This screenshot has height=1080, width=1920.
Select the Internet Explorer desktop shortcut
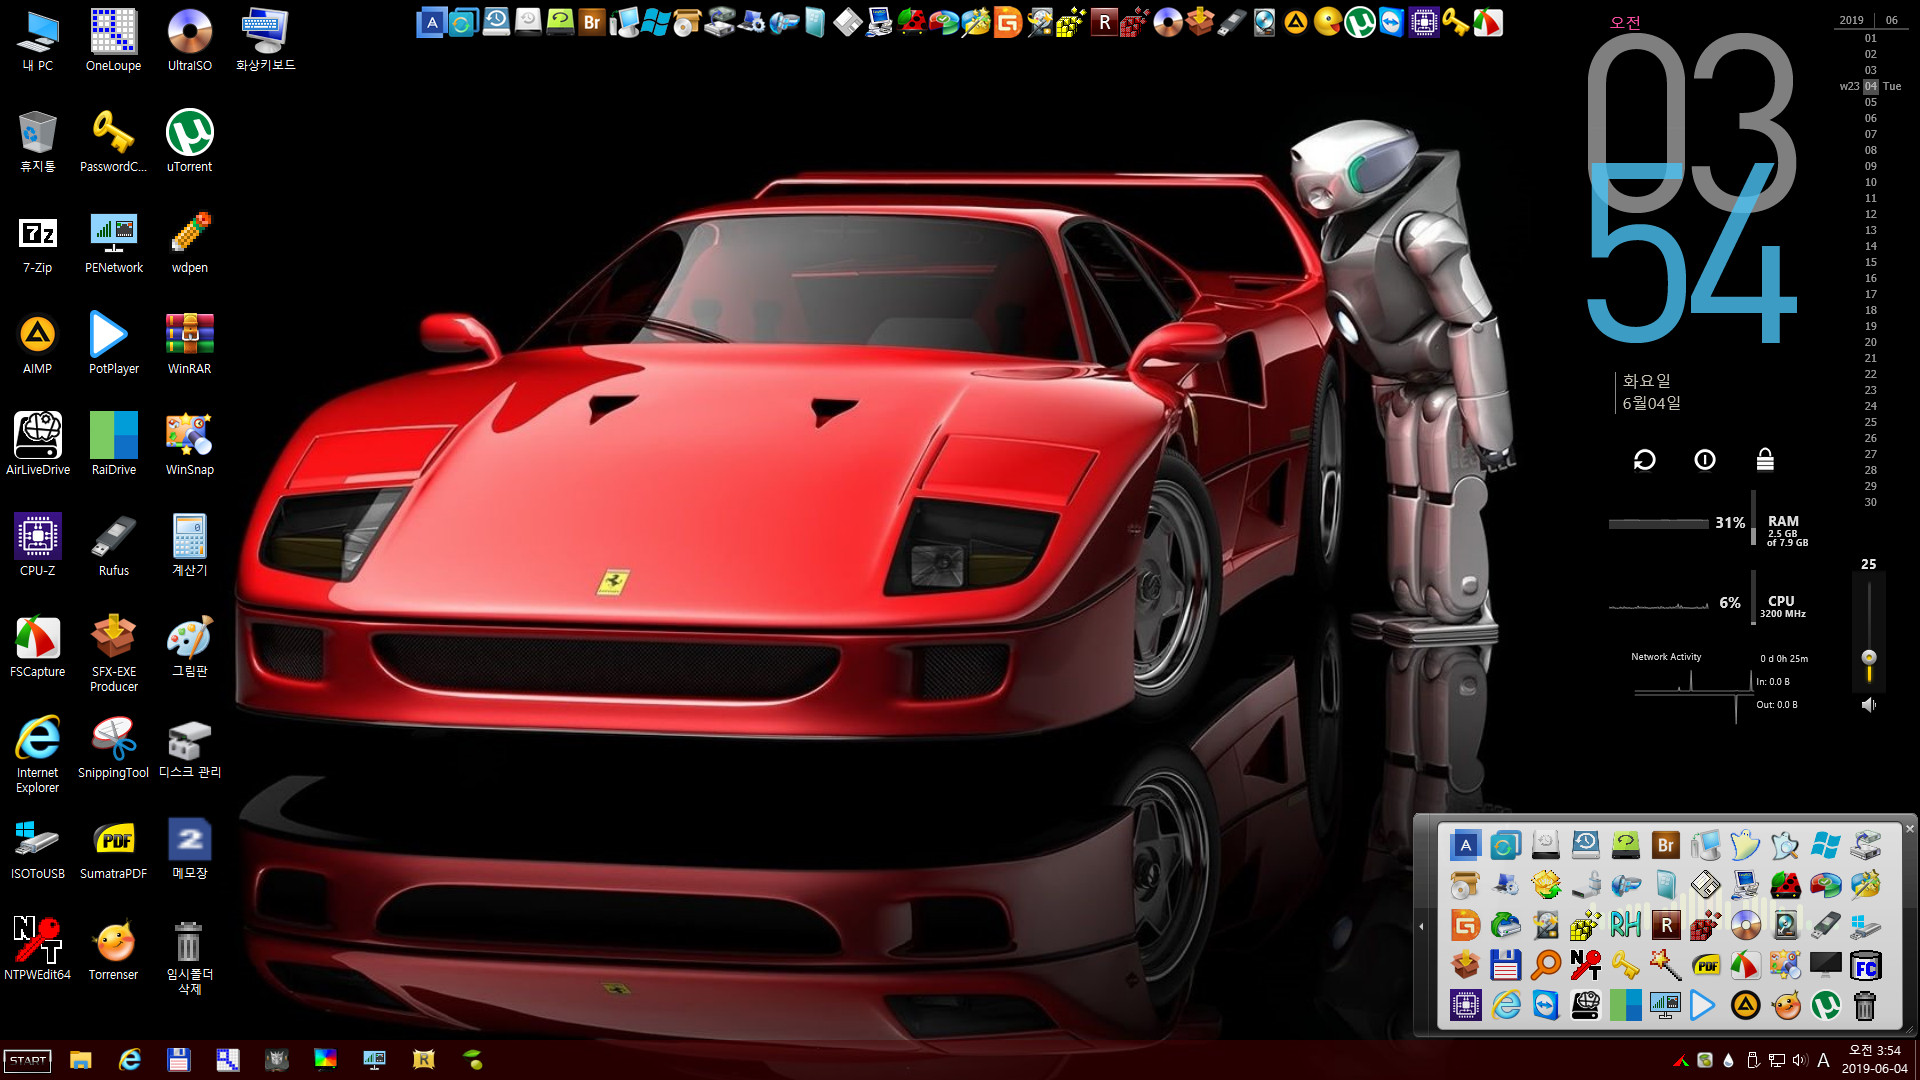pos(38,755)
